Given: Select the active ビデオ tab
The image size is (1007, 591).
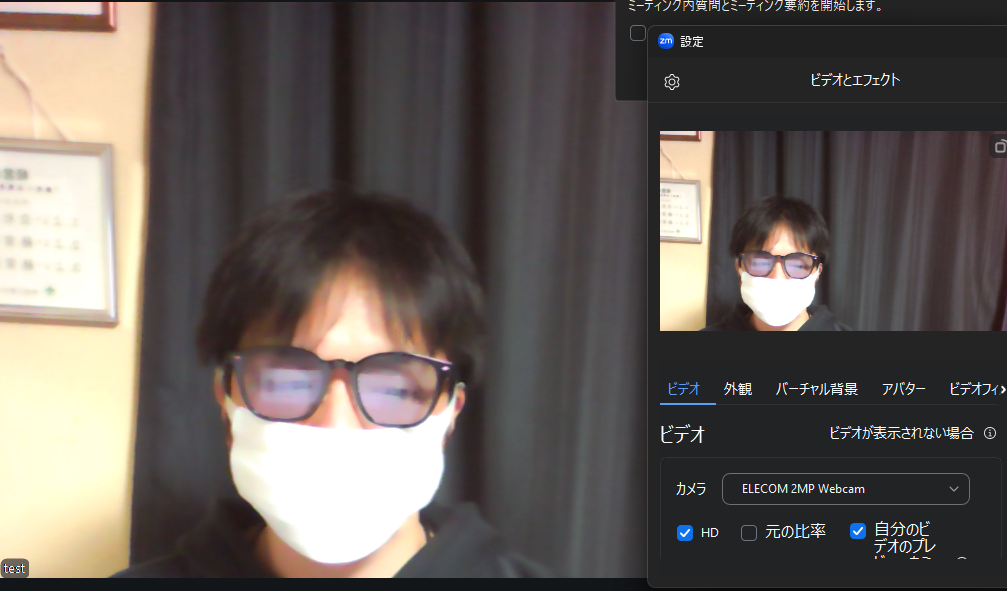Looking at the screenshot, I should (x=684, y=389).
